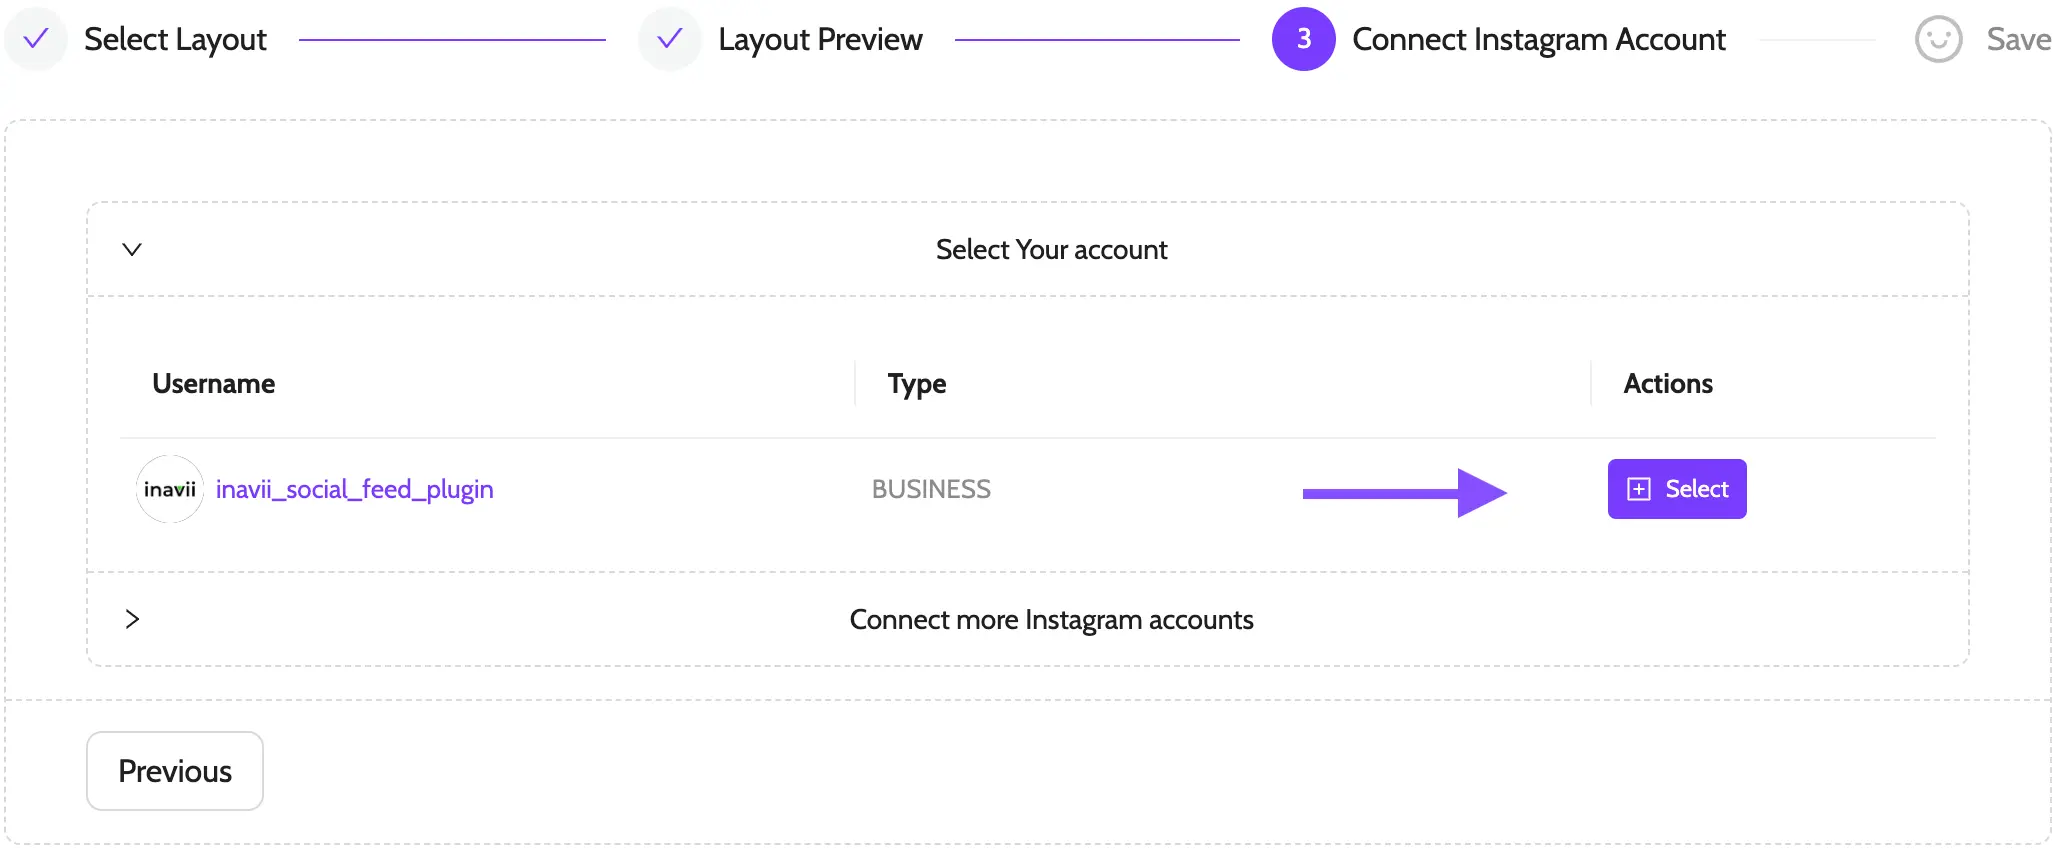
Task: Click the purple arrow pointing to Select
Action: 1404,492
